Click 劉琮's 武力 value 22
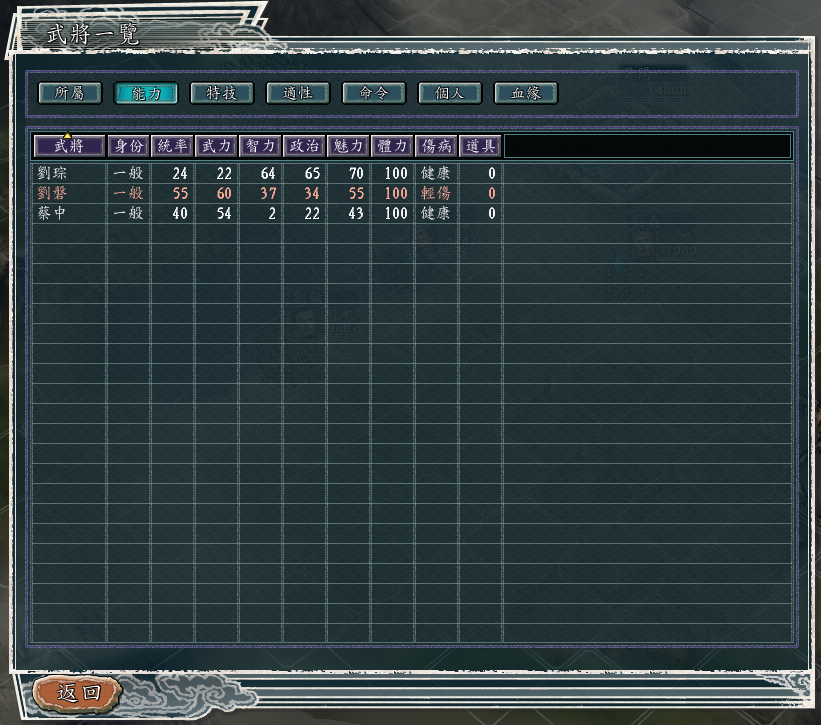 click(224, 173)
